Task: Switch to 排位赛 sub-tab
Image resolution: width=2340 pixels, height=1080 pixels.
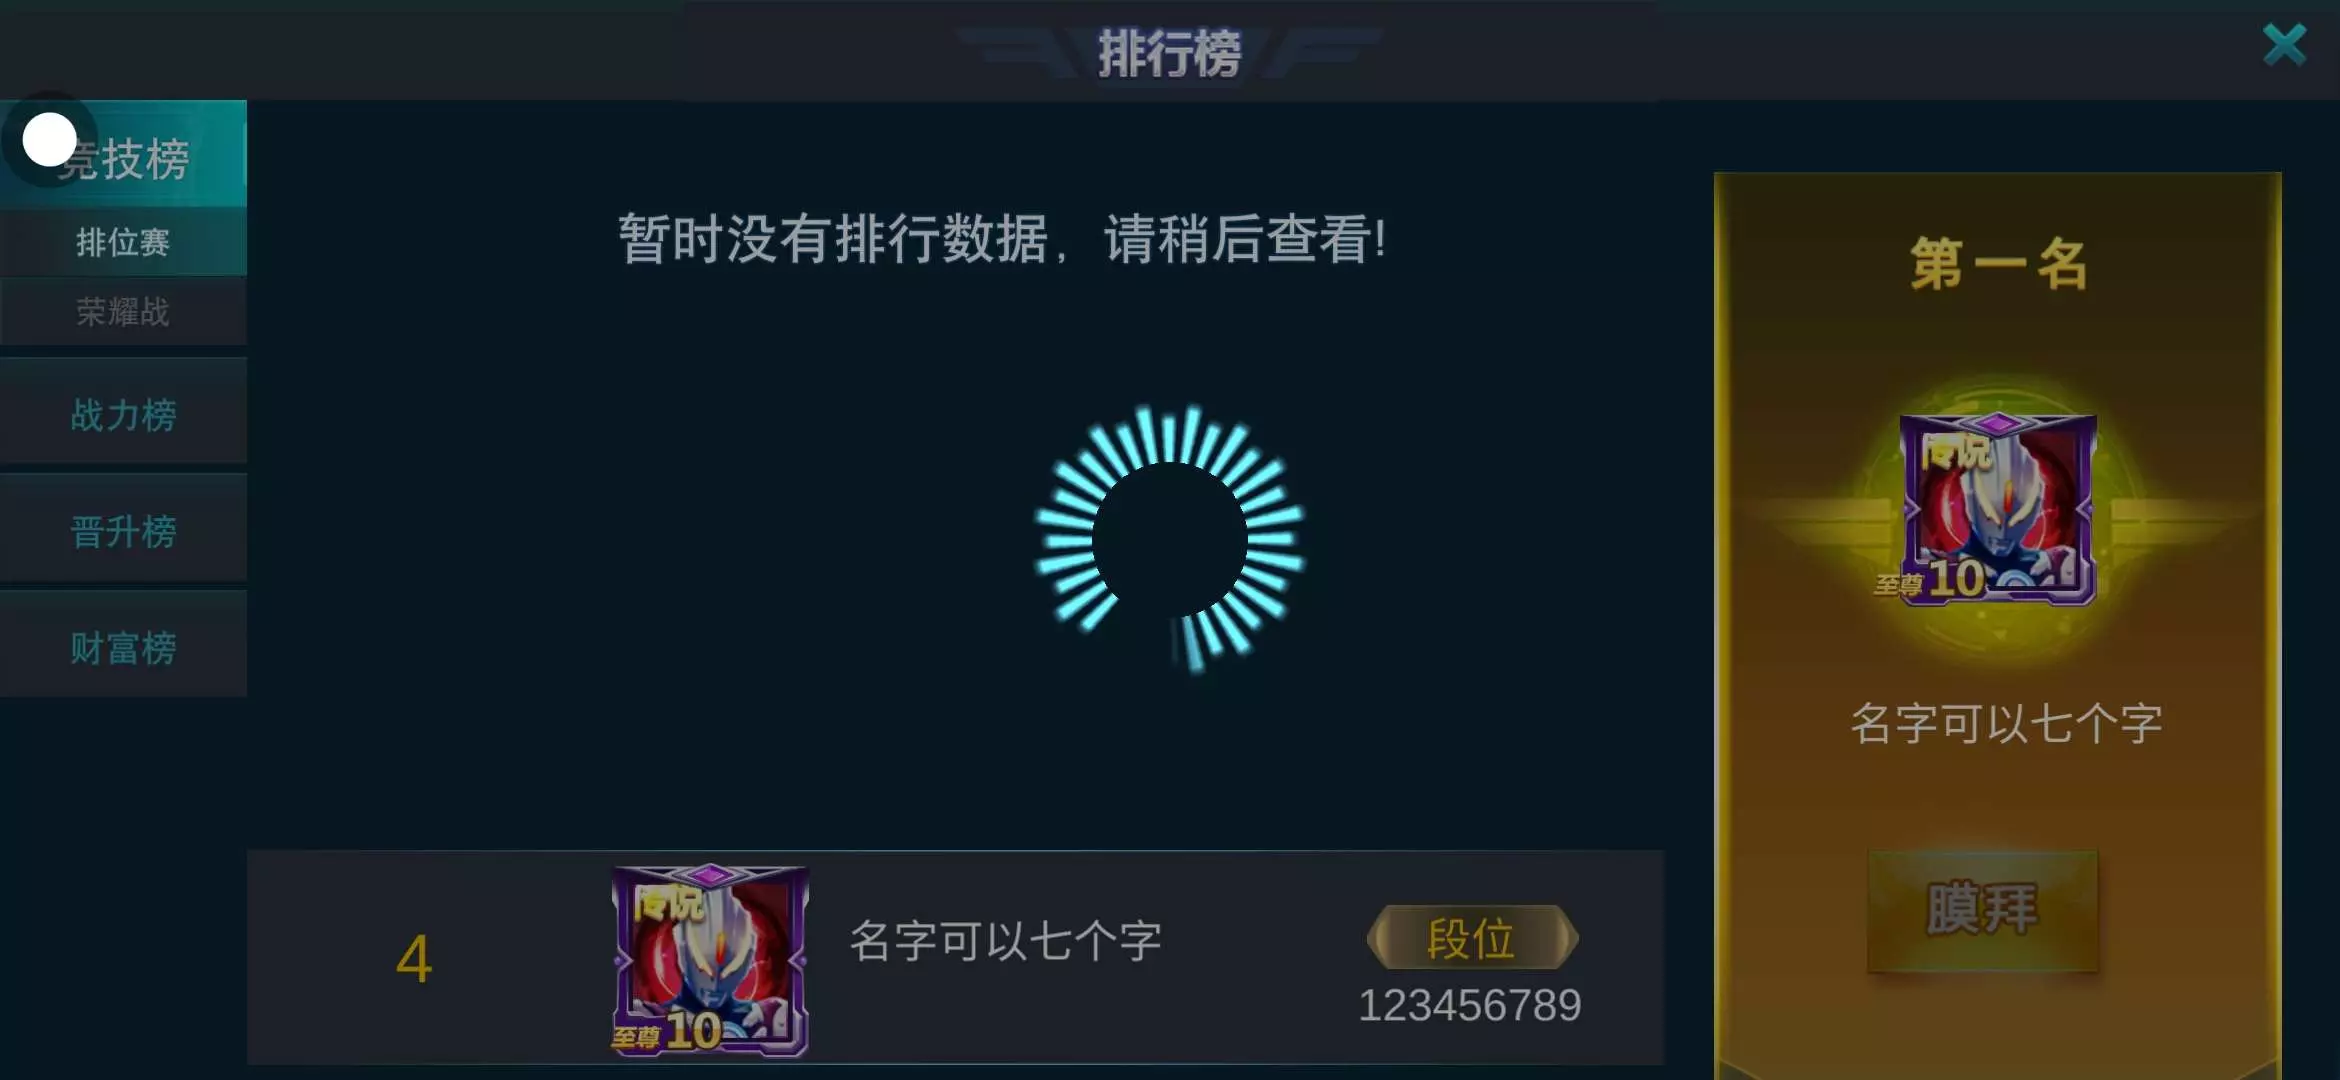Action: 123,242
